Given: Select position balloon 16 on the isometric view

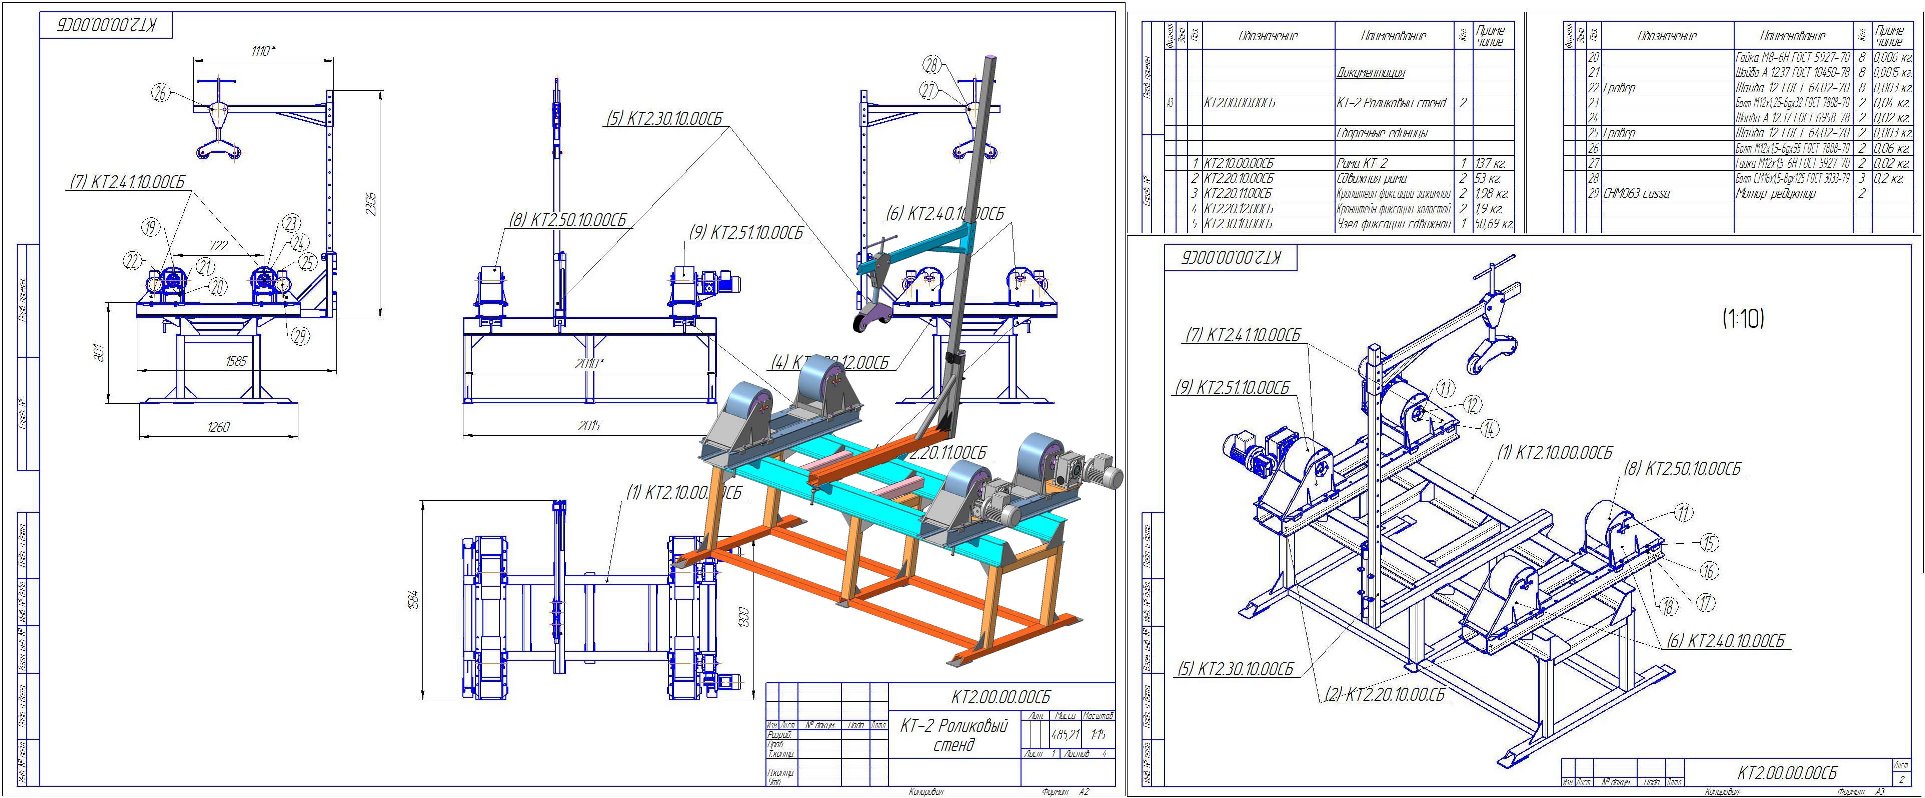Looking at the screenshot, I should [1709, 571].
